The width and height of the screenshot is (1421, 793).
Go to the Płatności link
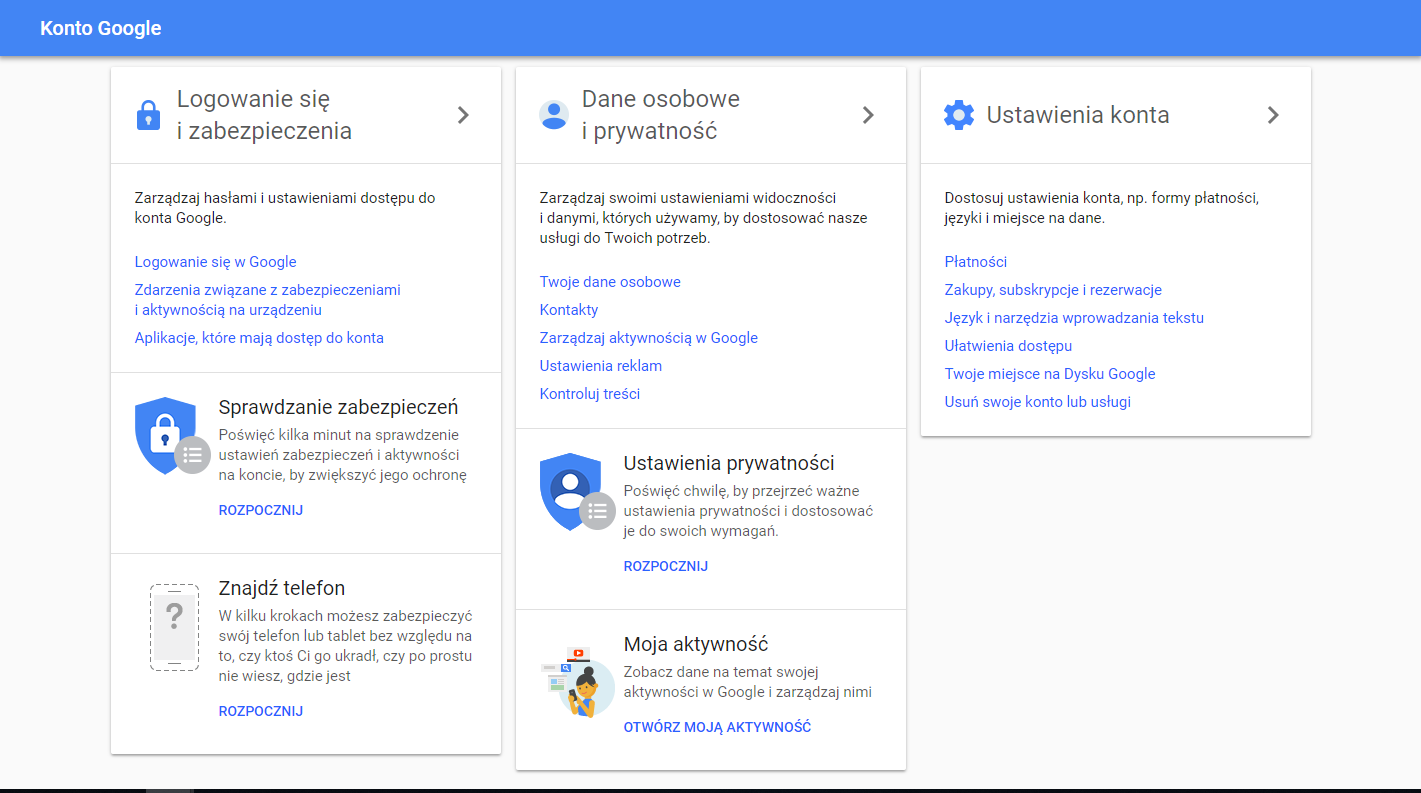(975, 262)
